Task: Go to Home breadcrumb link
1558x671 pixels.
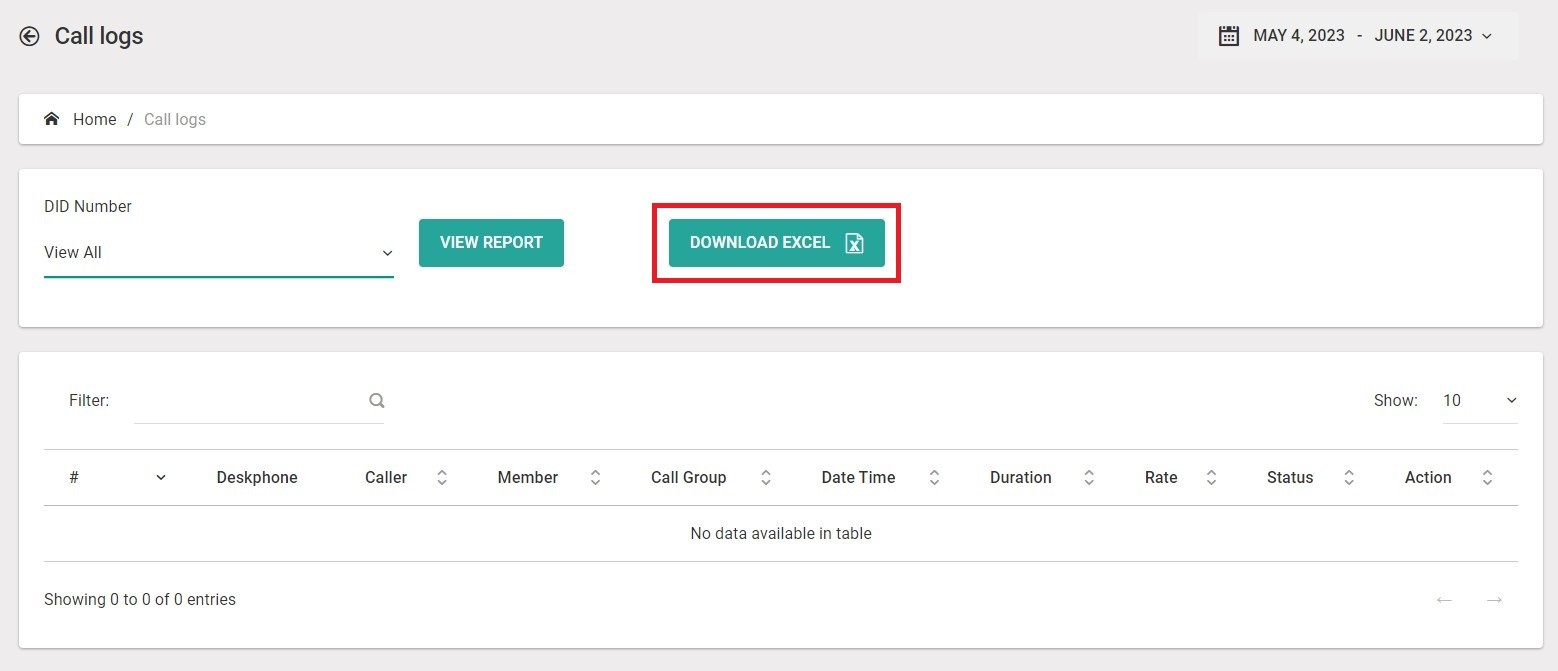Action: click(94, 119)
